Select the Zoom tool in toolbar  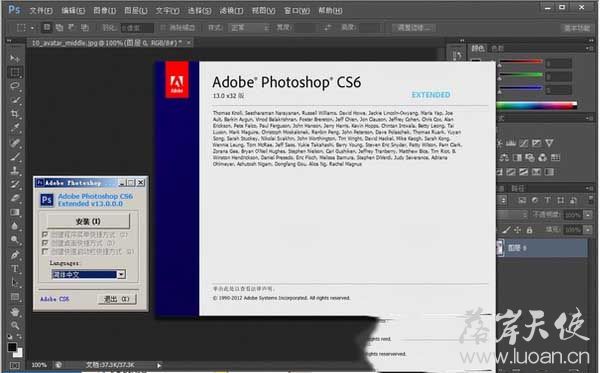15,326
